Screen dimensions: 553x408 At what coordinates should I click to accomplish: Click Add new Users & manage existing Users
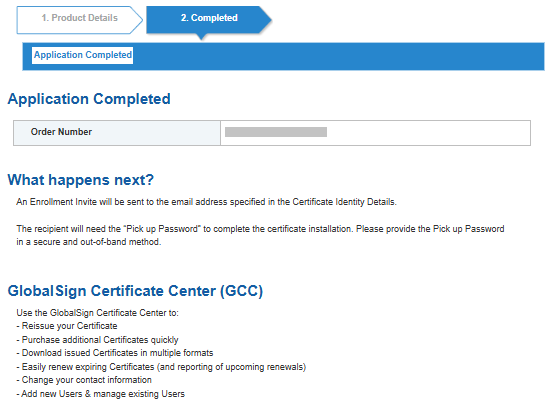pos(101,394)
